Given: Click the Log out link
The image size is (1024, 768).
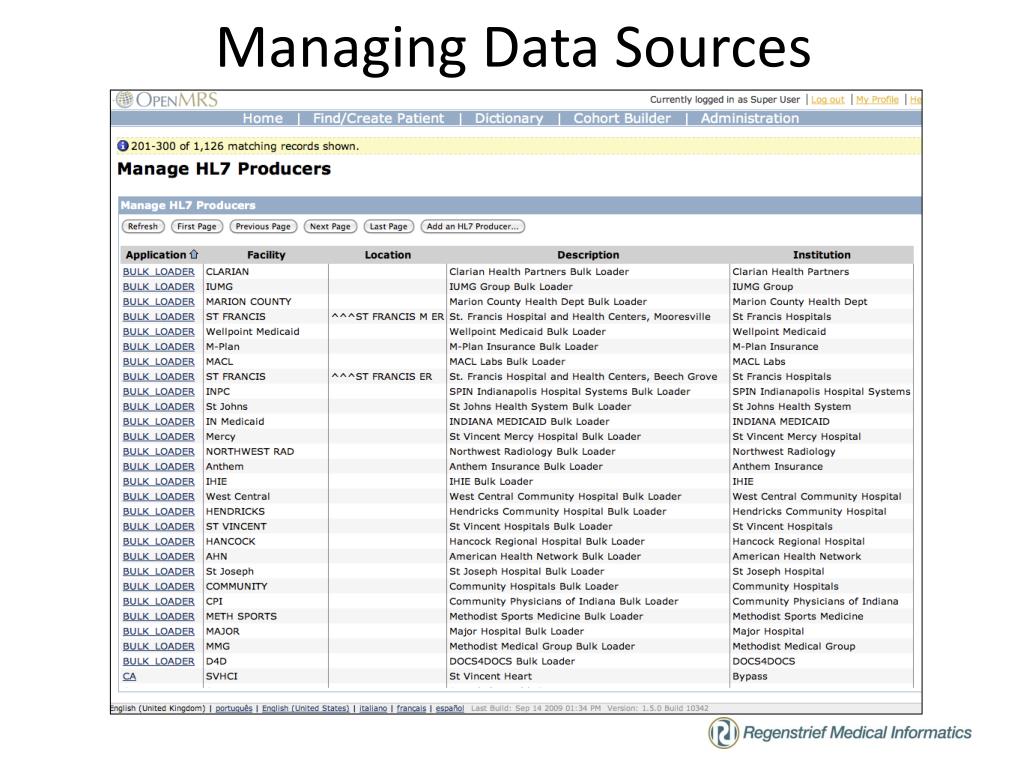Looking at the screenshot, I should 828,100.
